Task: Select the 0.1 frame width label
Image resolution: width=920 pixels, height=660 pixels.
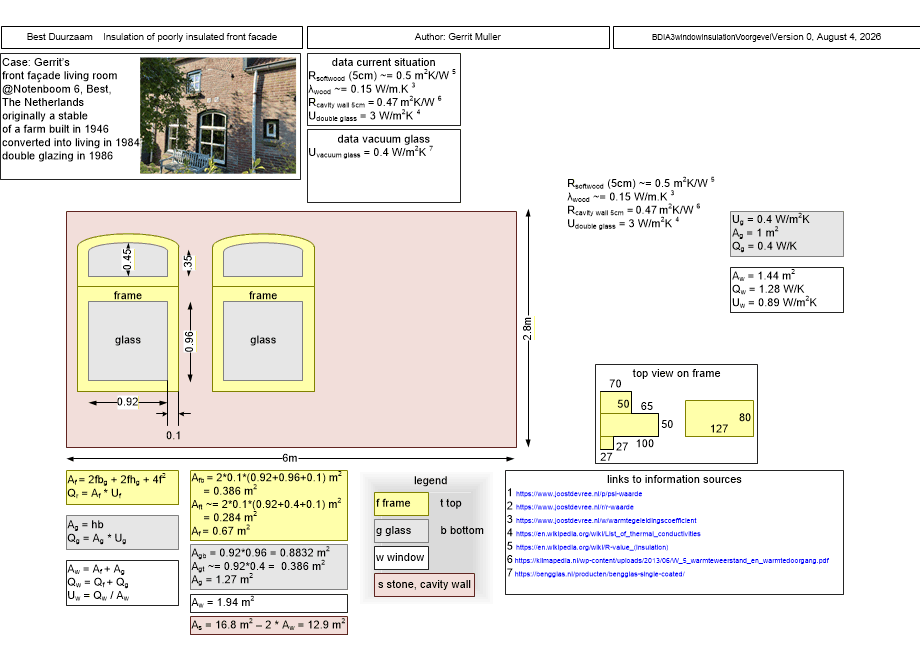Action: 173,435
